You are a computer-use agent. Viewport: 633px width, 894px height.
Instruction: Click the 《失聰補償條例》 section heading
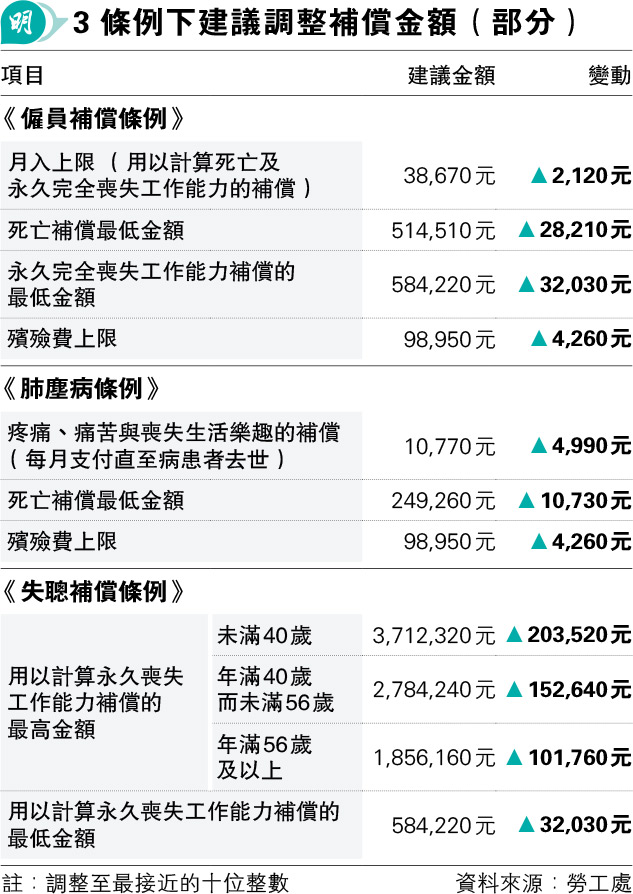click(x=94, y=591)
